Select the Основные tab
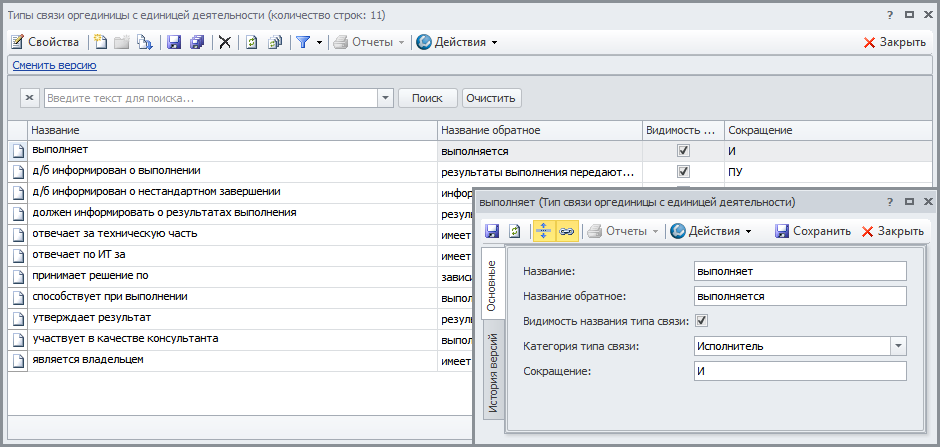 492,285
